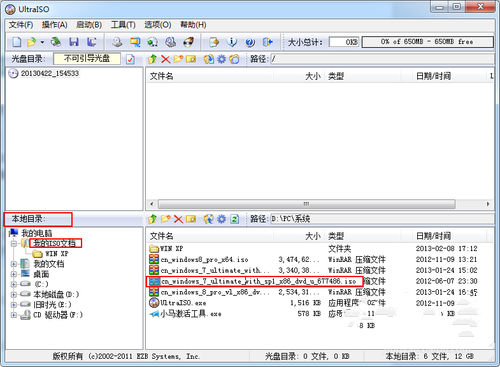Screen dimensions: 500x367
Task: Expand the CD 驱动器 (F:) node
Action: [14, 315]
